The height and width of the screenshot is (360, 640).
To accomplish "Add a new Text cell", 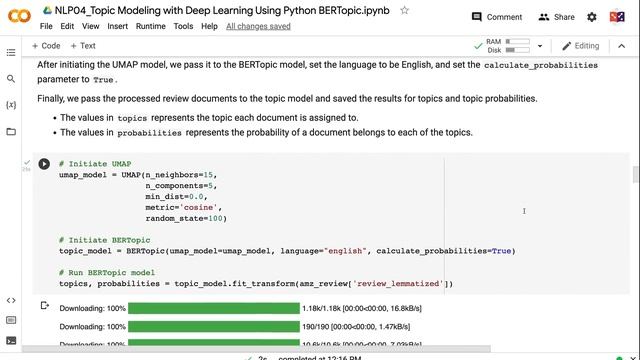I will 83,46.
